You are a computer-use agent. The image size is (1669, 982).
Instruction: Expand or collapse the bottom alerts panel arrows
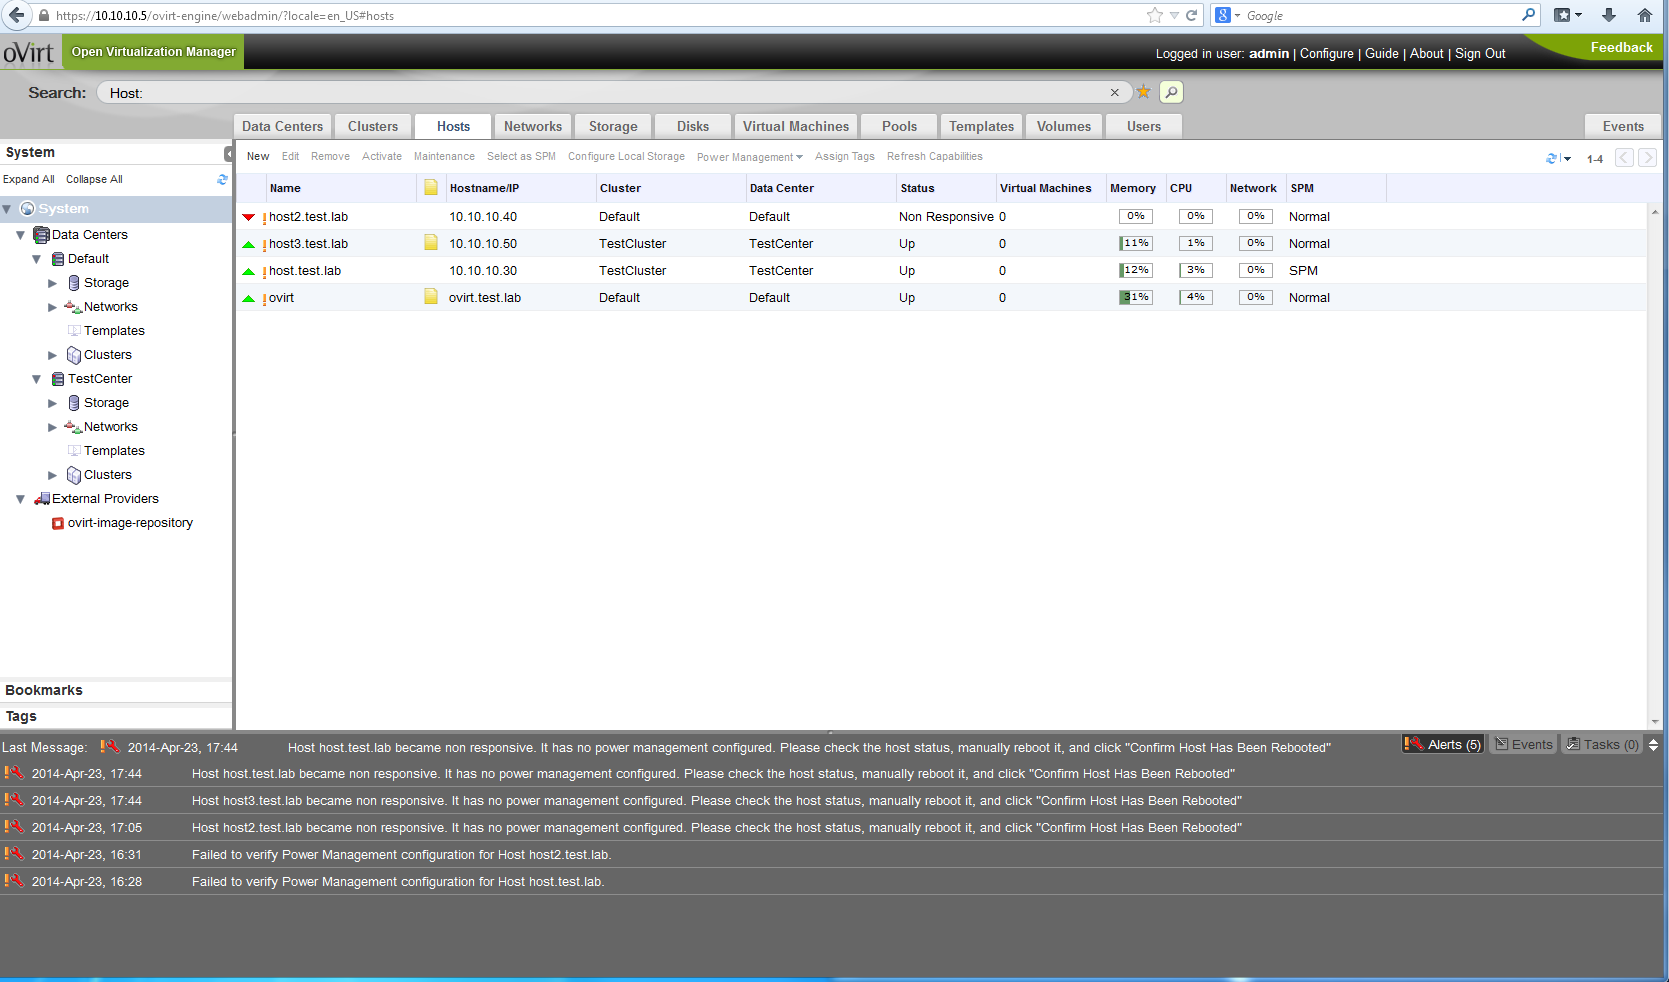click(x=1653, y=745)
